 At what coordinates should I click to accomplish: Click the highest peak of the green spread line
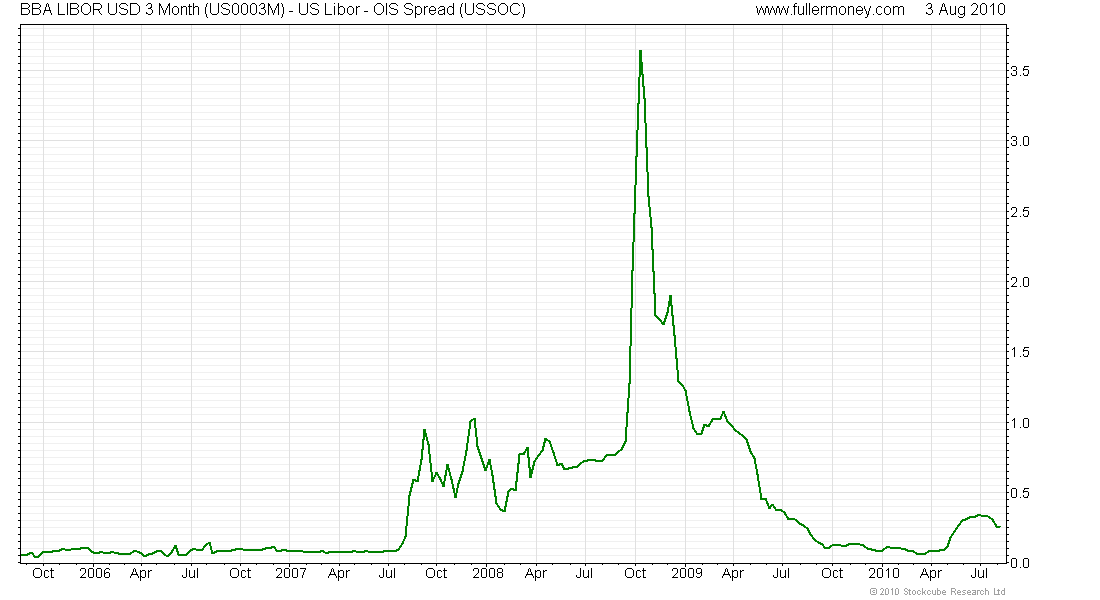tap(640, 51)
